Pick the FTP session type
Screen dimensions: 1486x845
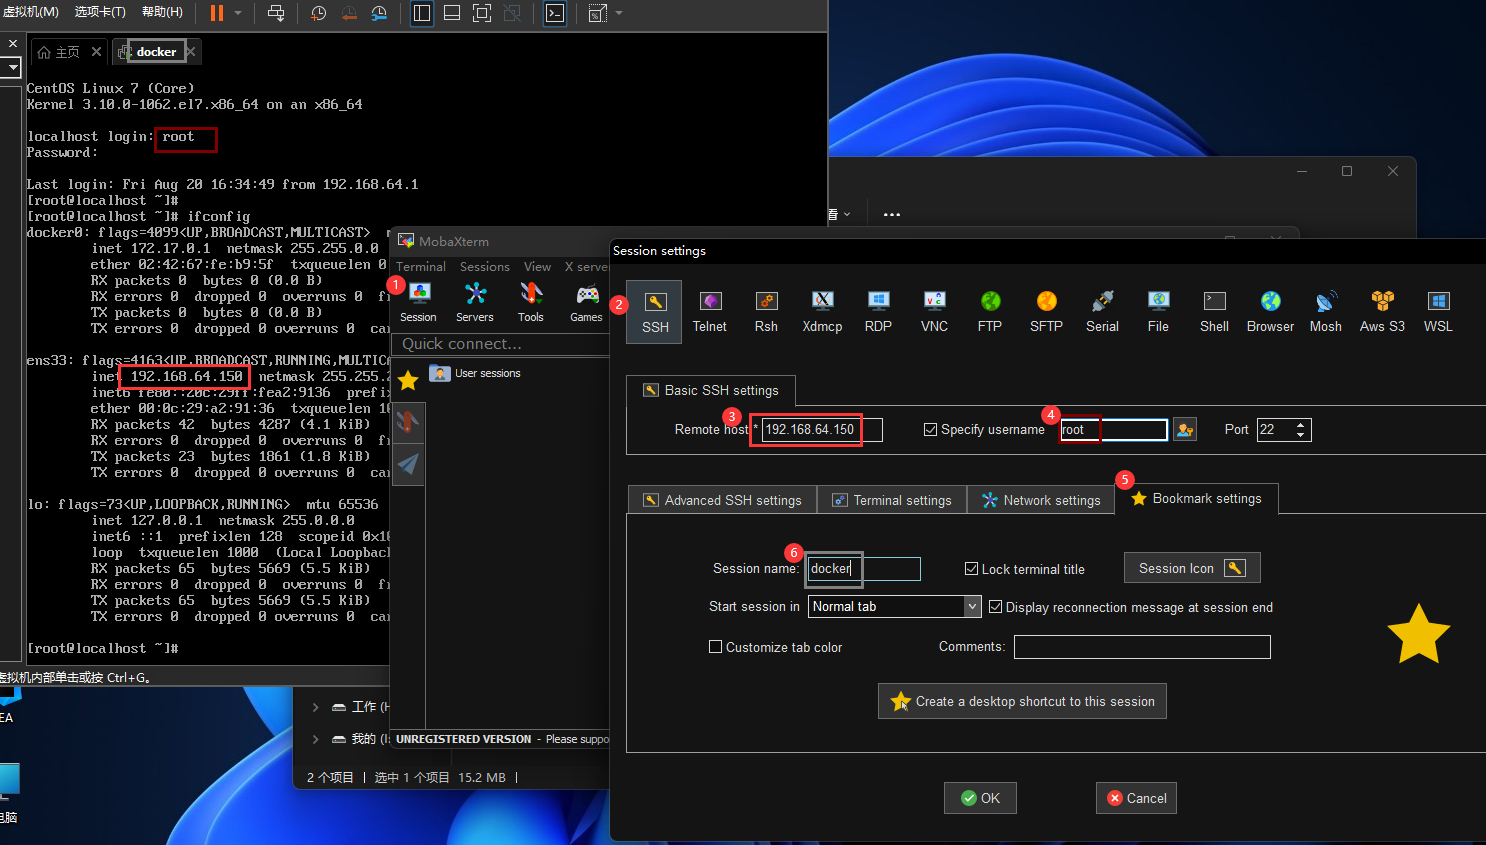[990, 312]
